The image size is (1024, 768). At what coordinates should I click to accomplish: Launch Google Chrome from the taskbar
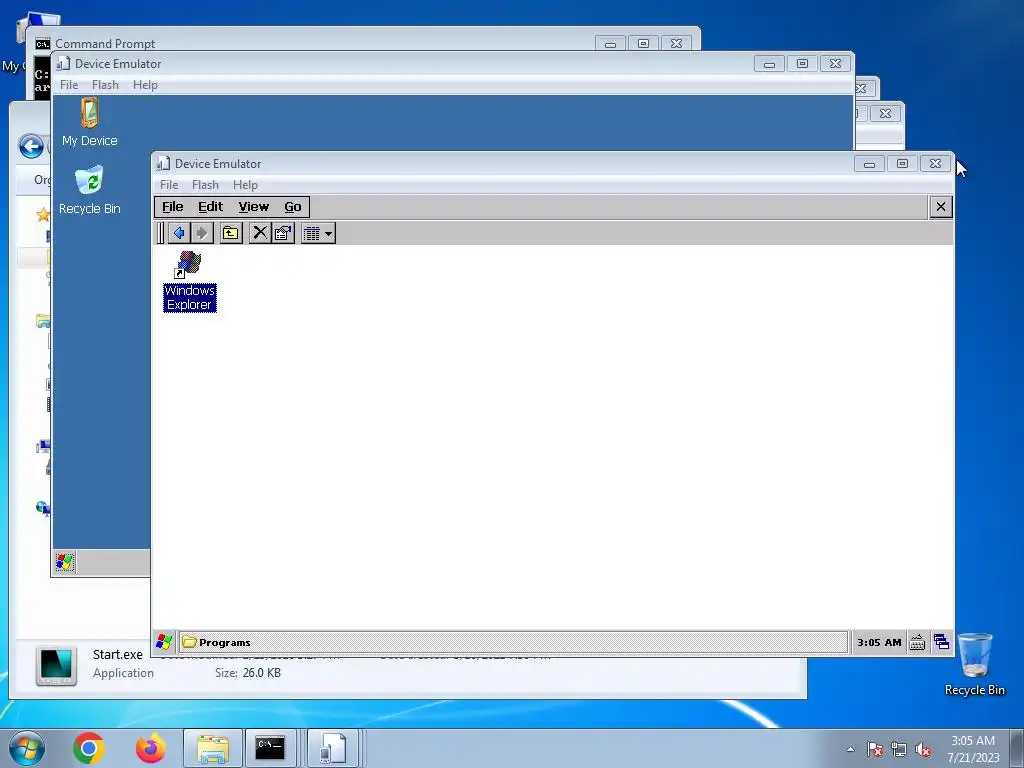[x=89, y=748]
